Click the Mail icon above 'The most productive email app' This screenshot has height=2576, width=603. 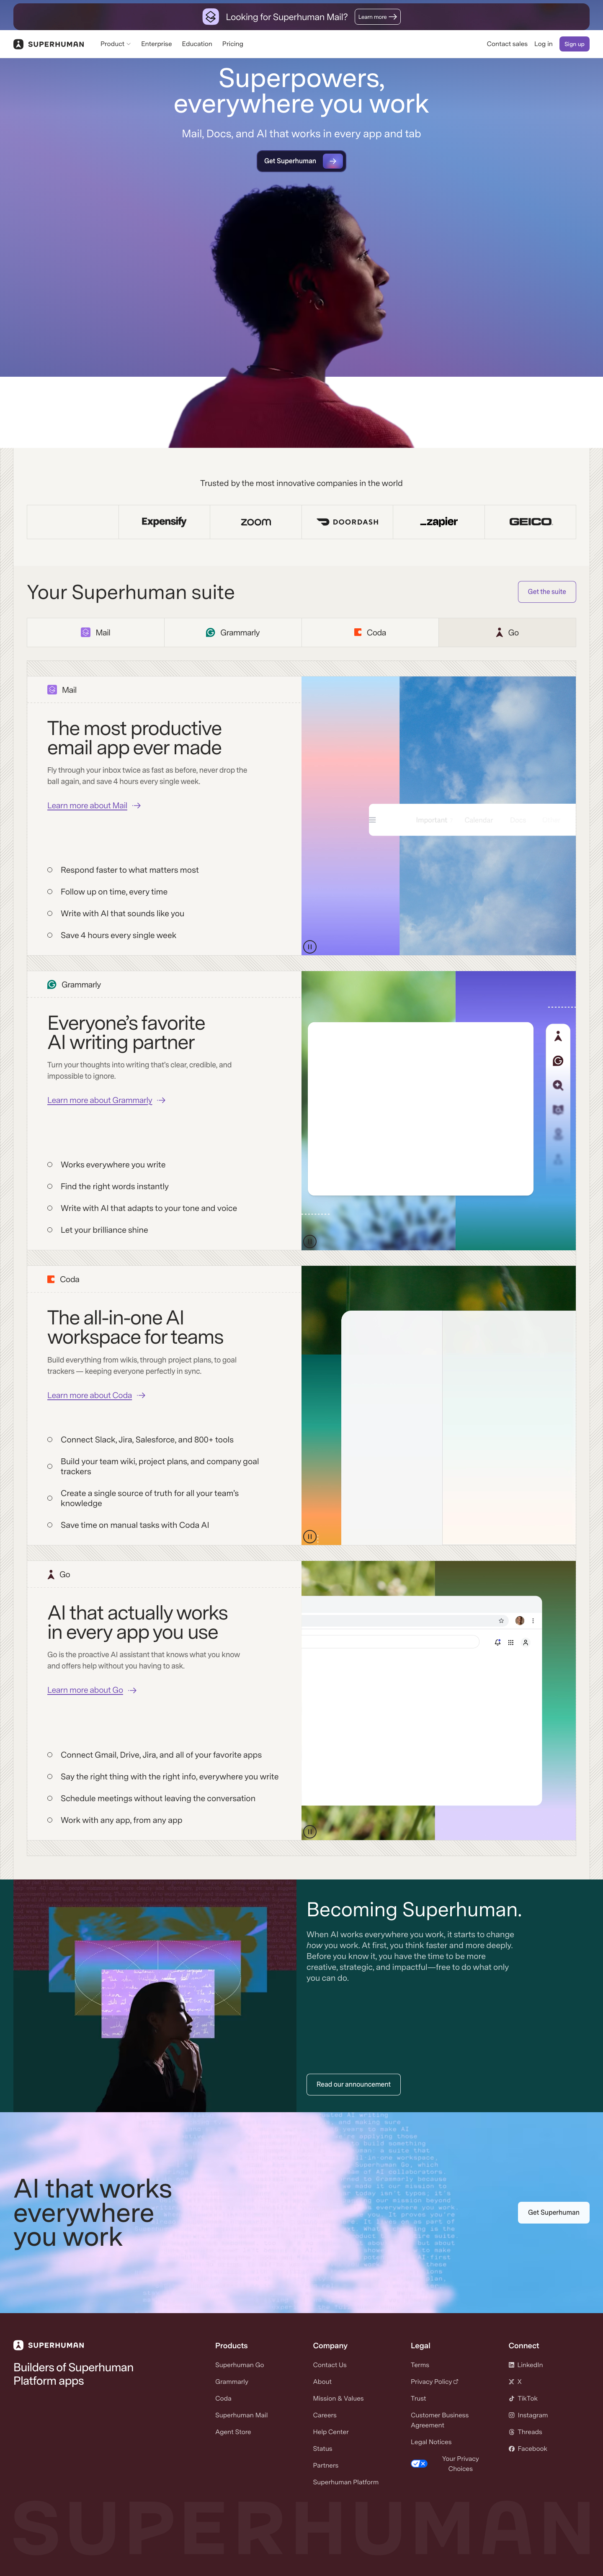pyautogui.click(x=52, y=690)
